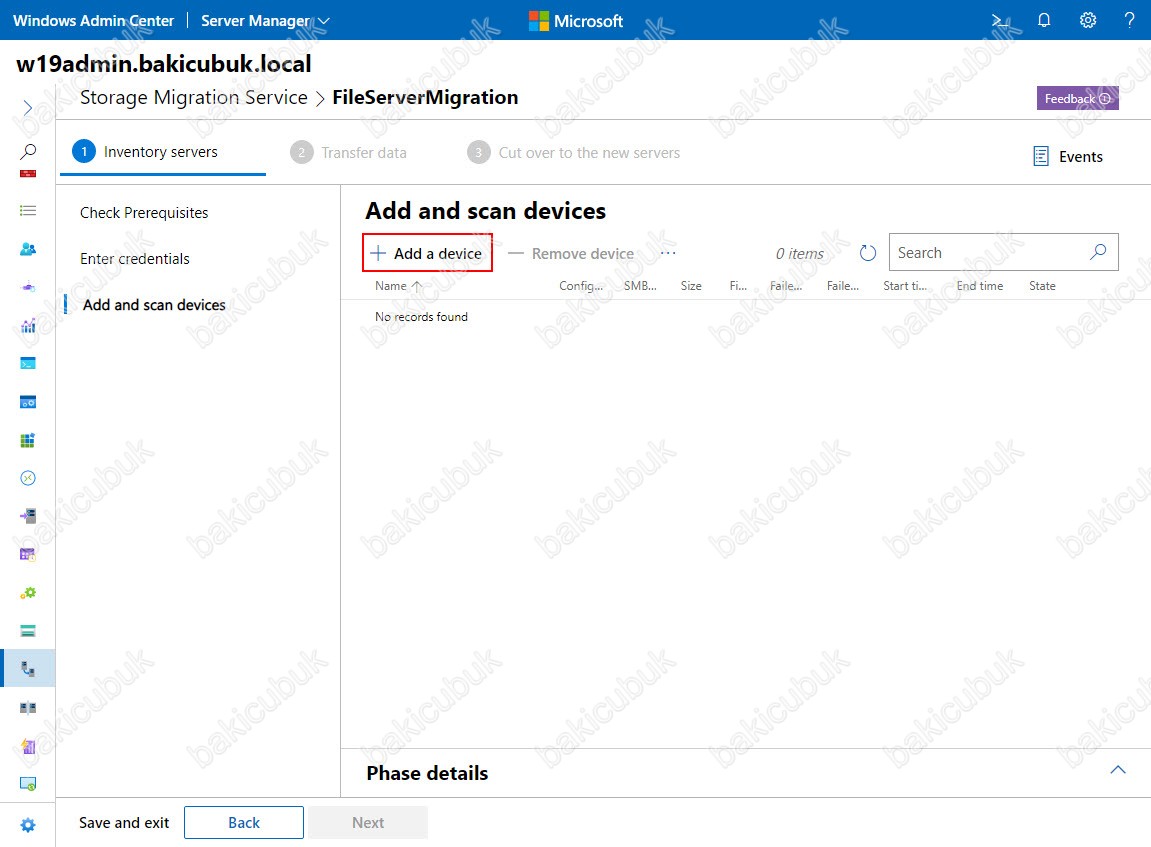Click the End time column header
Viewport: 1151px width, 847px height.
point(980,286)
